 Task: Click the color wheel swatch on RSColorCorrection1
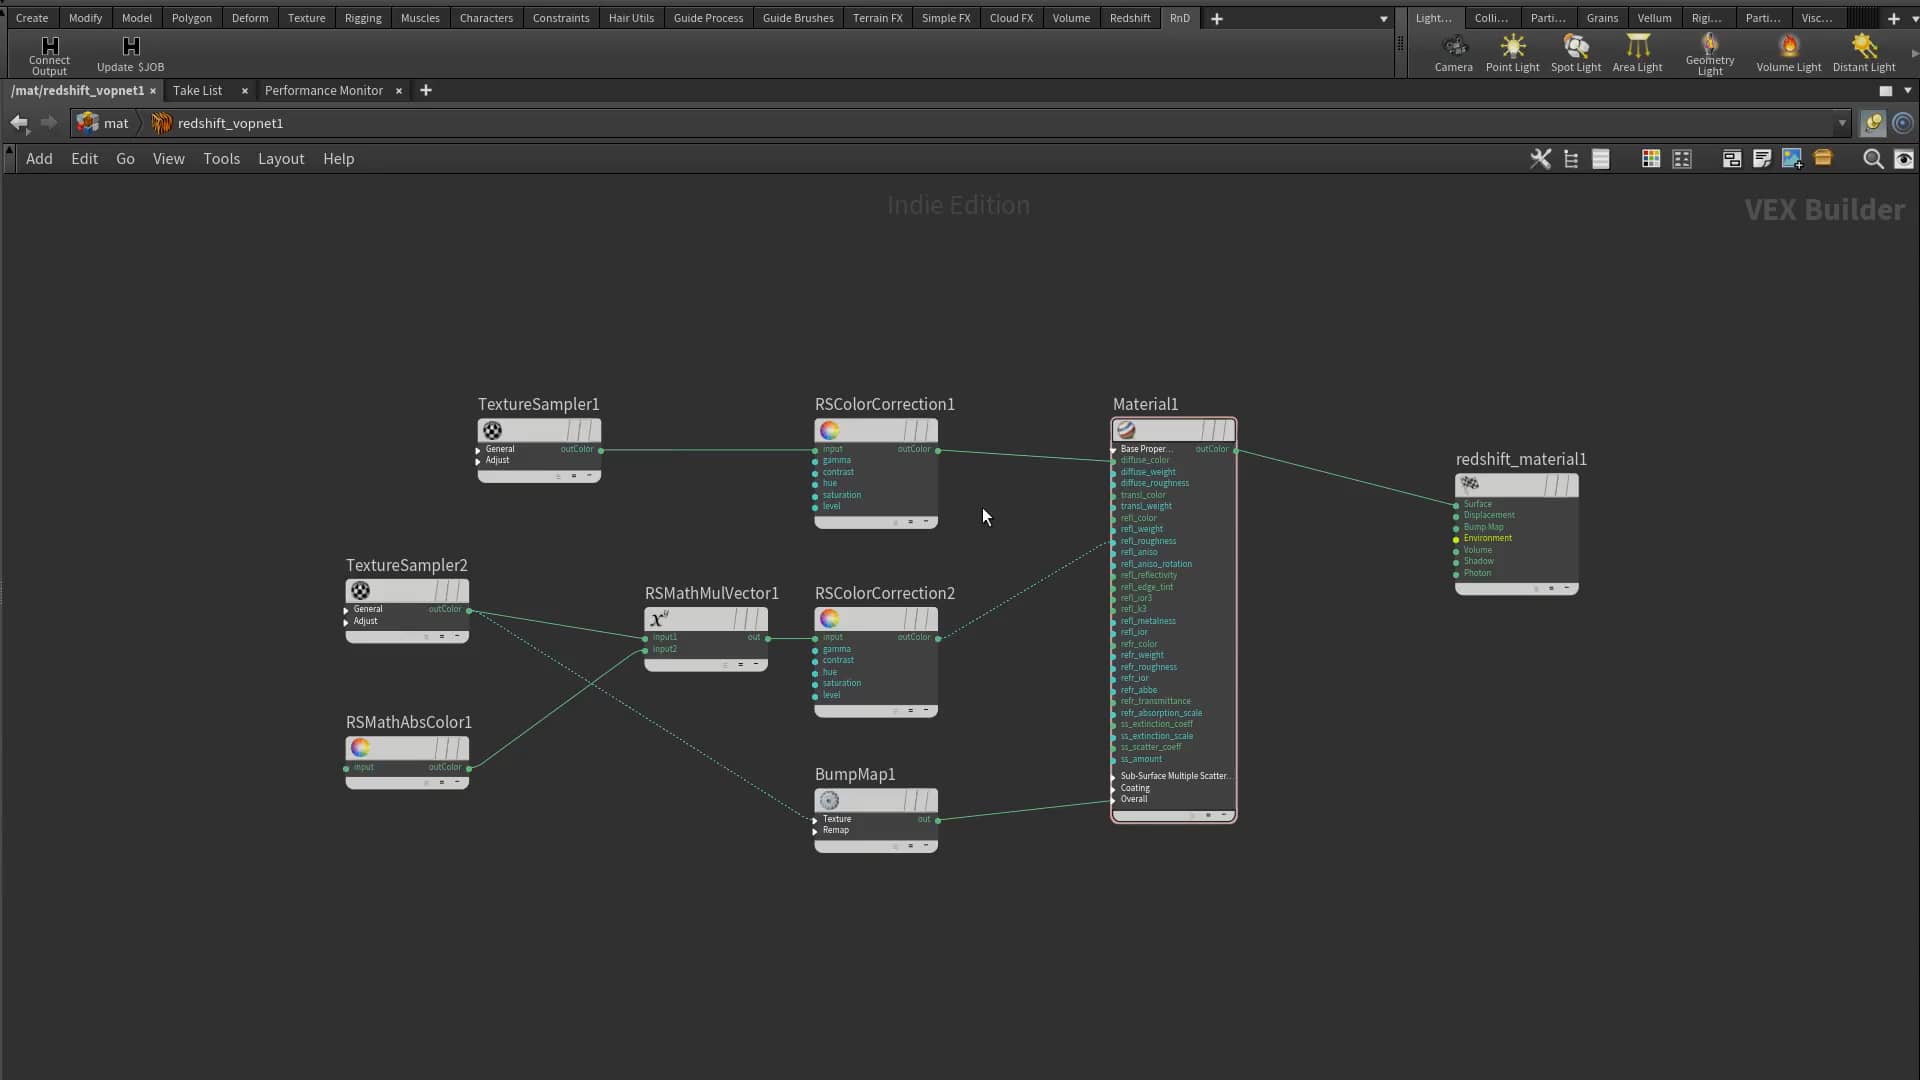(x=828, y=430)
